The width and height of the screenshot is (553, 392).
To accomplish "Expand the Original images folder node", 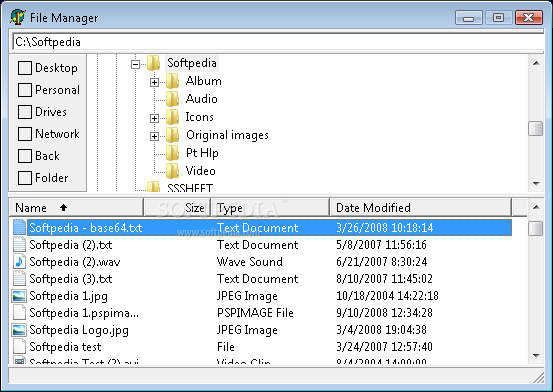I will pyautogui.click(x=154, y=136).
